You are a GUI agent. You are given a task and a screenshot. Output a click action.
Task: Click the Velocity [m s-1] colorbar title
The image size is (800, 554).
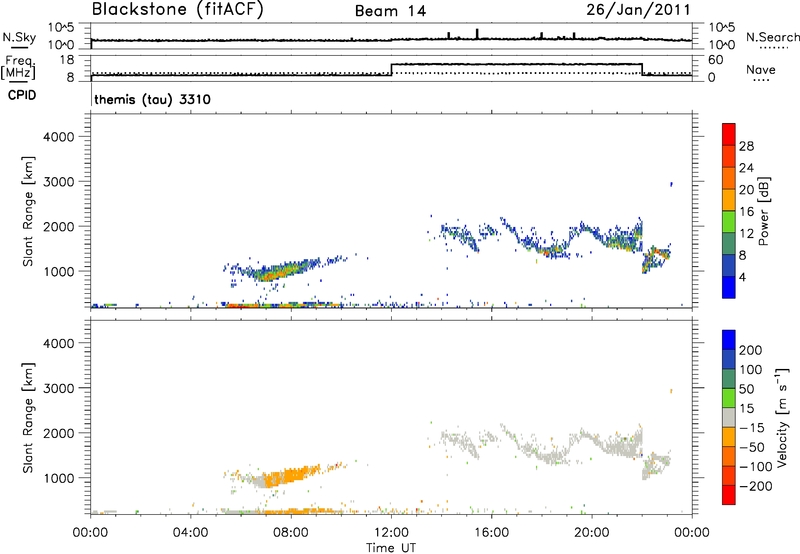[x=782, y=417]
